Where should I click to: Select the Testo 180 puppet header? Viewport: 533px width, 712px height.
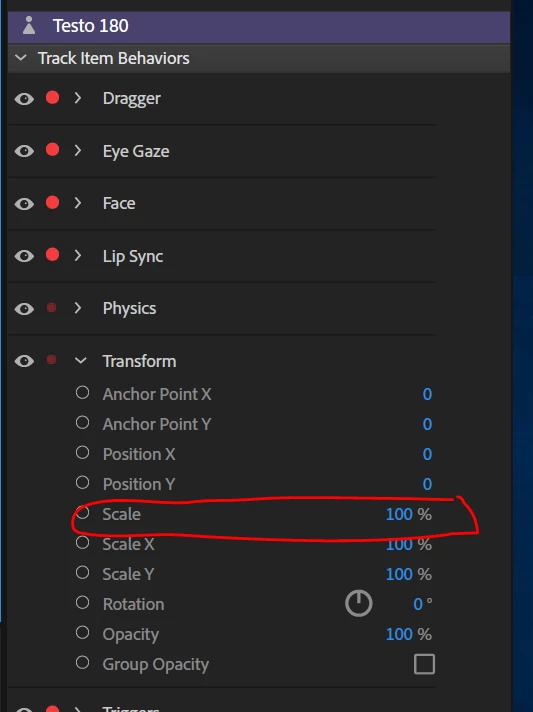pos(259,26)
